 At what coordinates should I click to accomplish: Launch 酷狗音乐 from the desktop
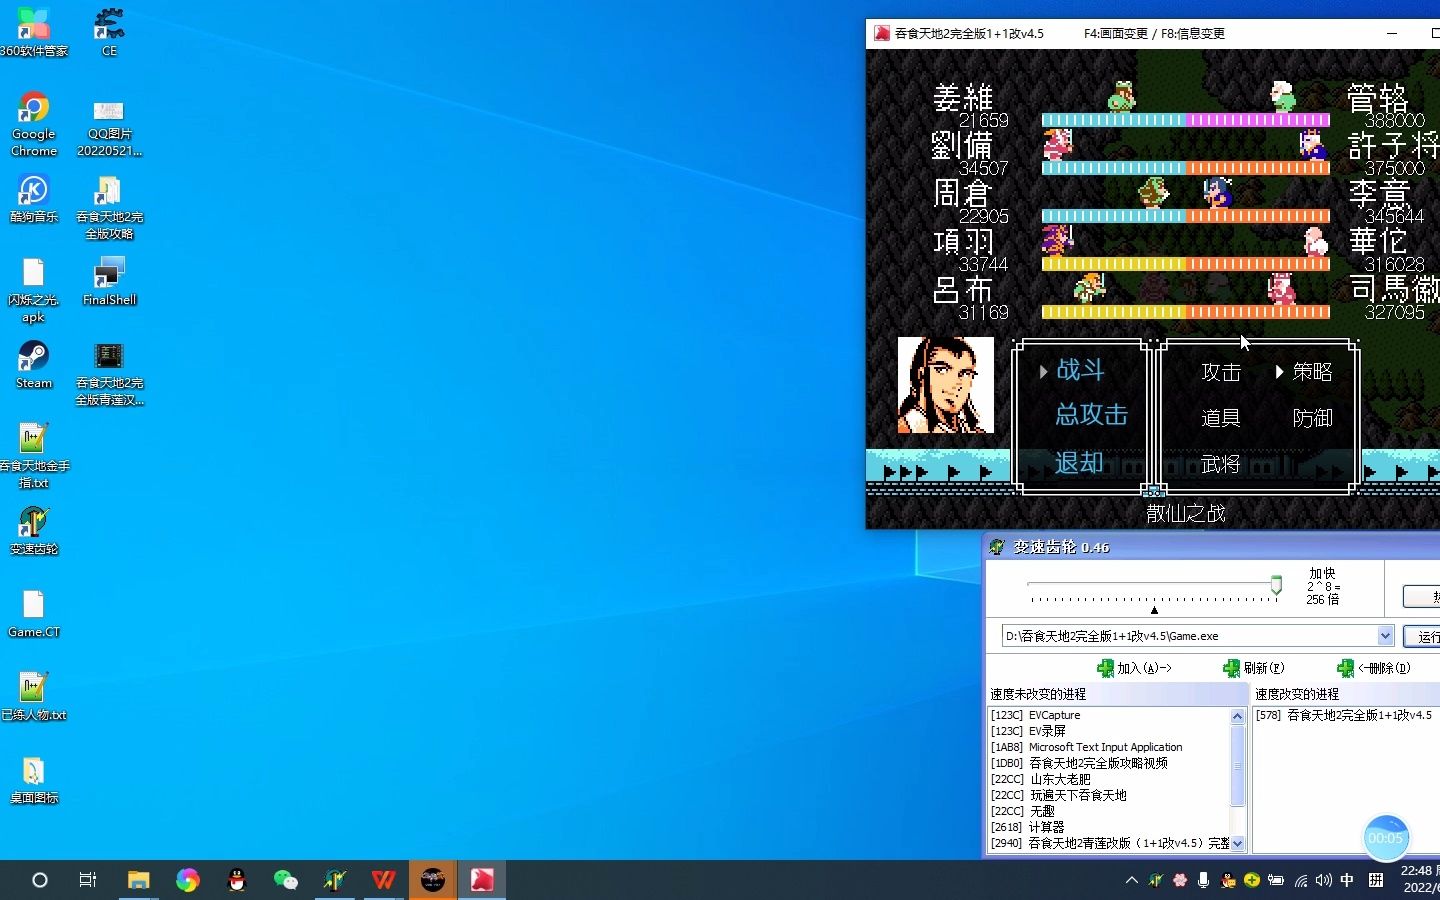coord(33,198)
